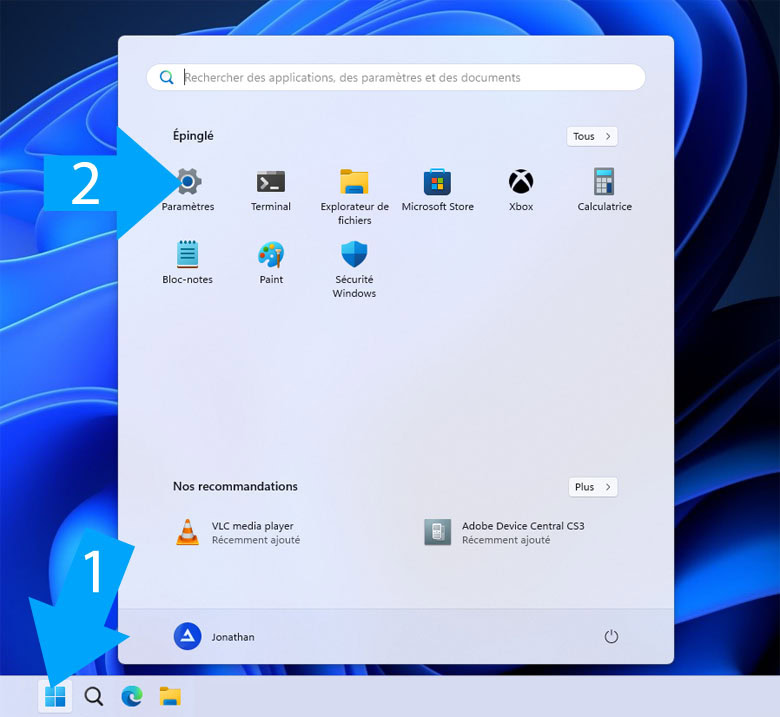Open recommended VLC media player

[239, 532]
